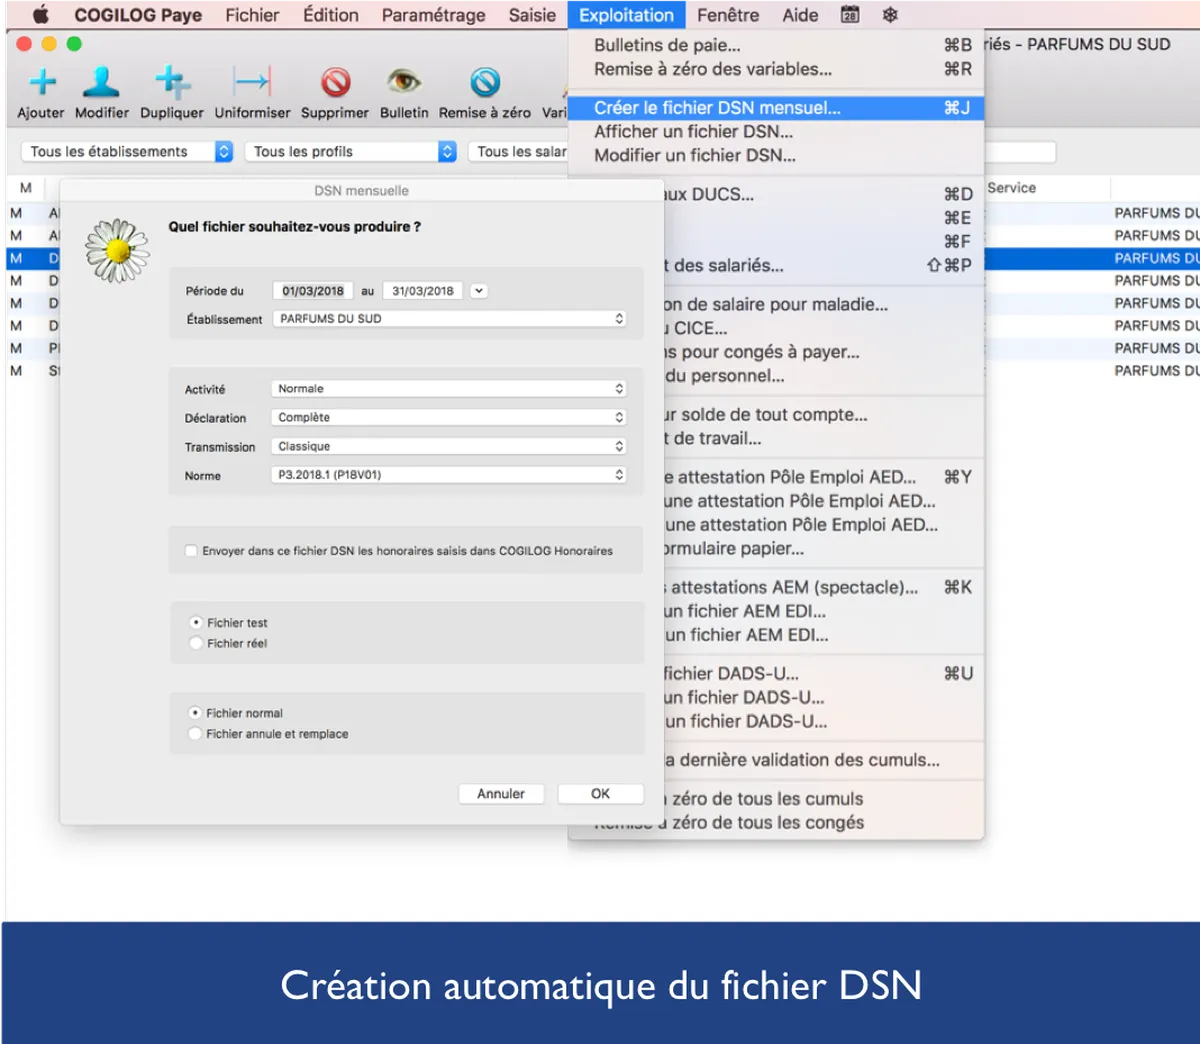Enable sending honoraires in DSN file checkbox
1200x1044 pixels.
tap(191, 551)
